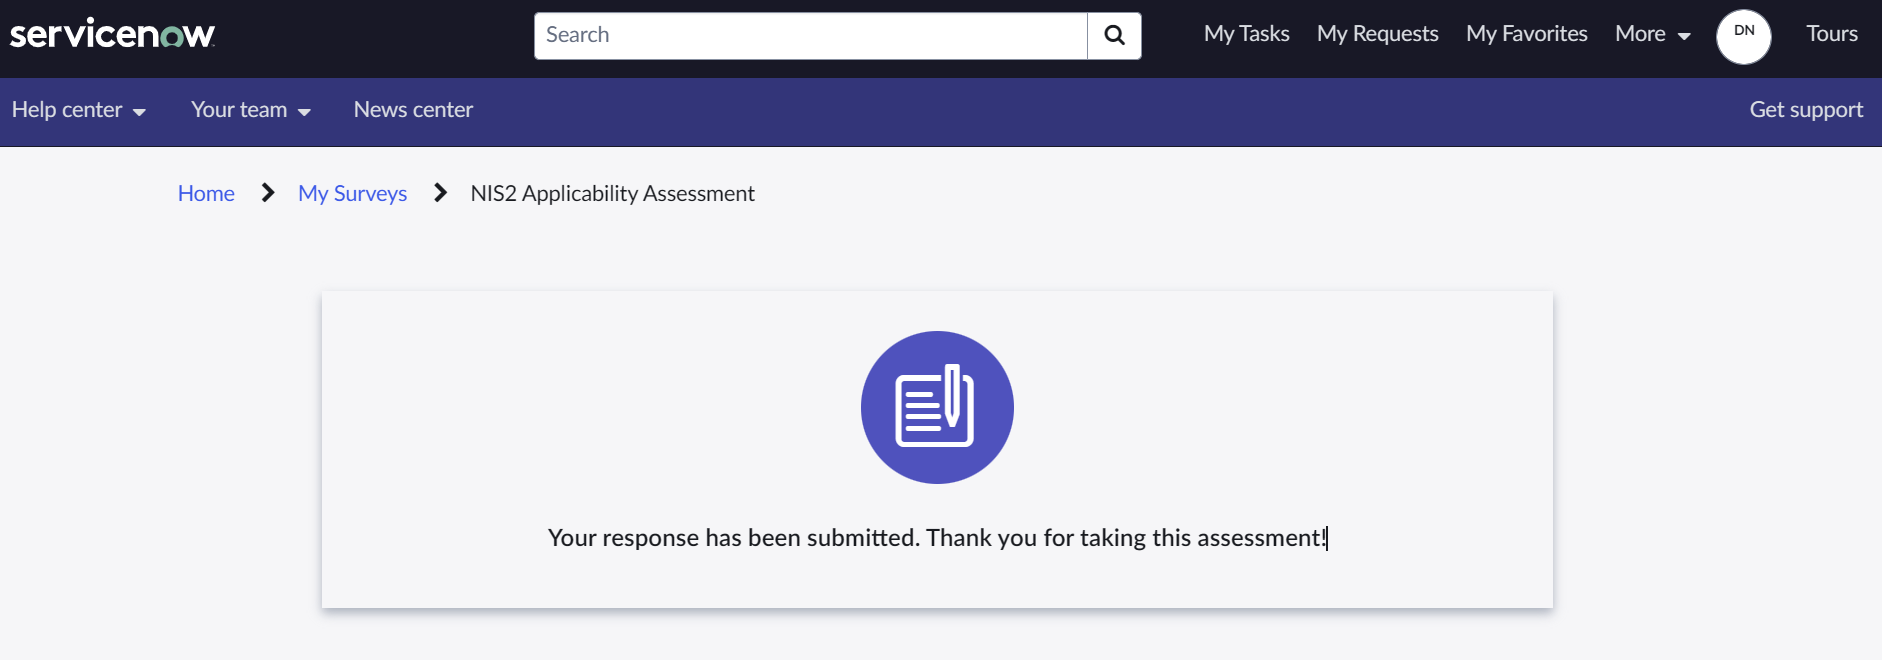
Task: Click NIS2 Applicability Assessment breadcrumb text
Action: click(x=612, y=193)
